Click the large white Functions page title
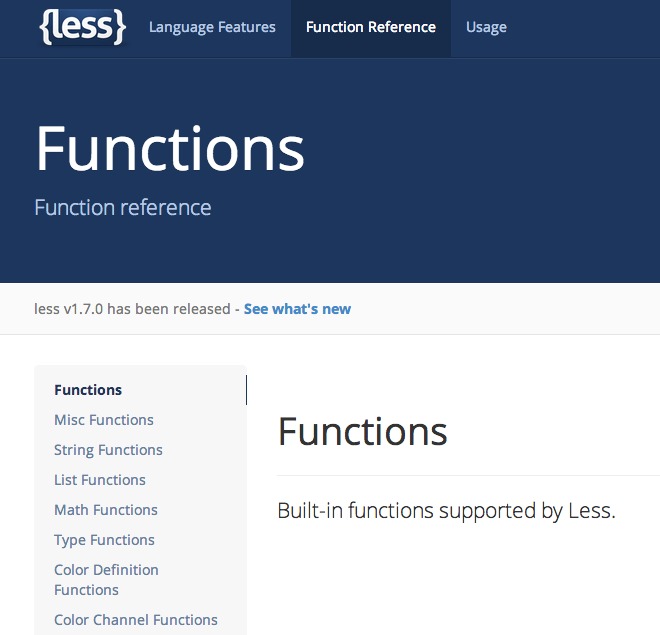Viewport: 660px width, 635px height. 170,148
